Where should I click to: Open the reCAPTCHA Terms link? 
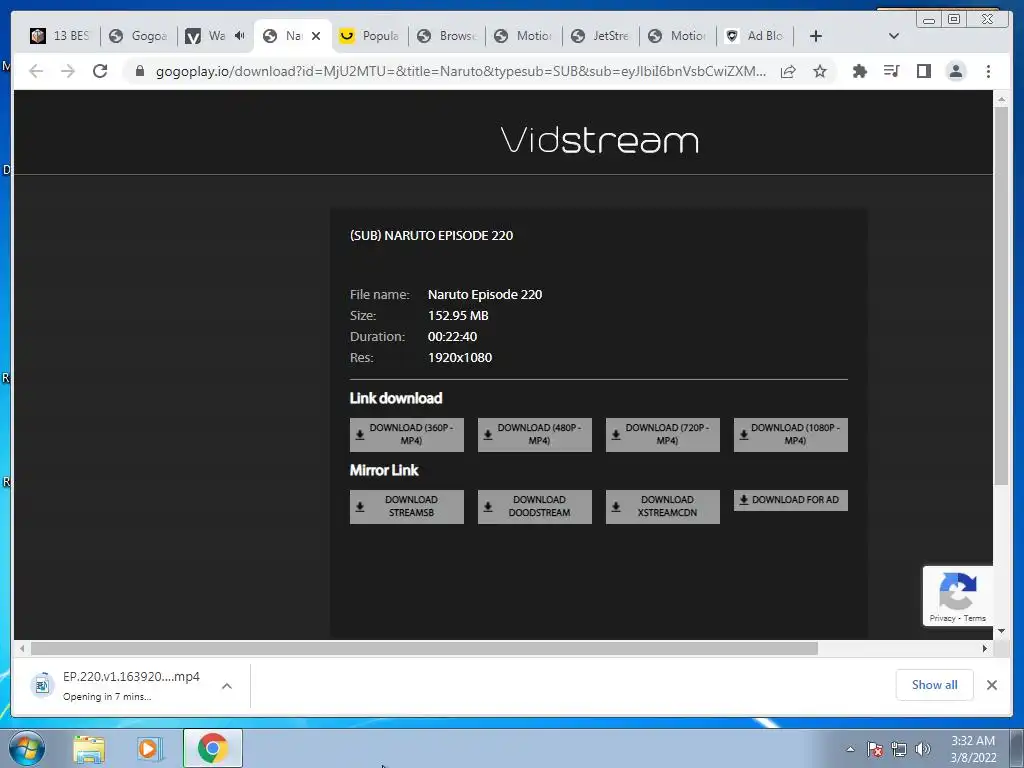pos(974,618)
